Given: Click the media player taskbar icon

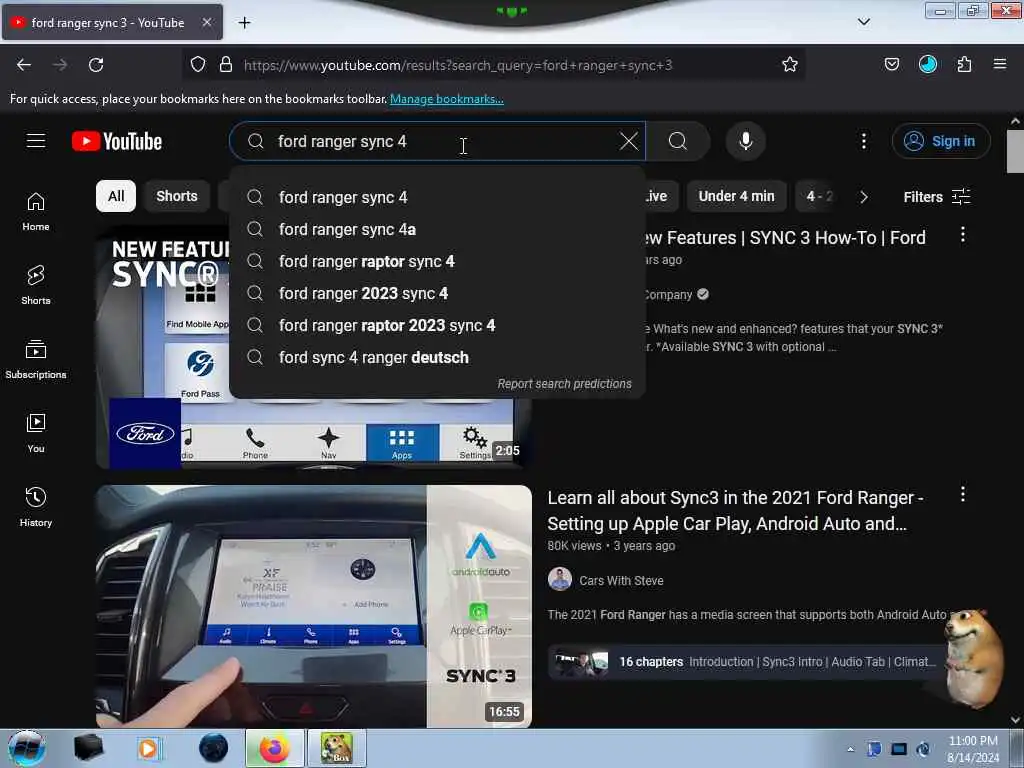Looking at the screenshot, I should (149, 748).
